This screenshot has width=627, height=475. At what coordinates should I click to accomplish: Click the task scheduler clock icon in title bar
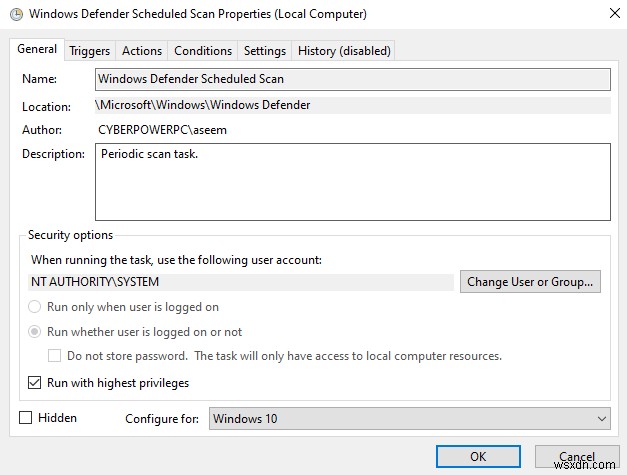click(x=16, y=14)
